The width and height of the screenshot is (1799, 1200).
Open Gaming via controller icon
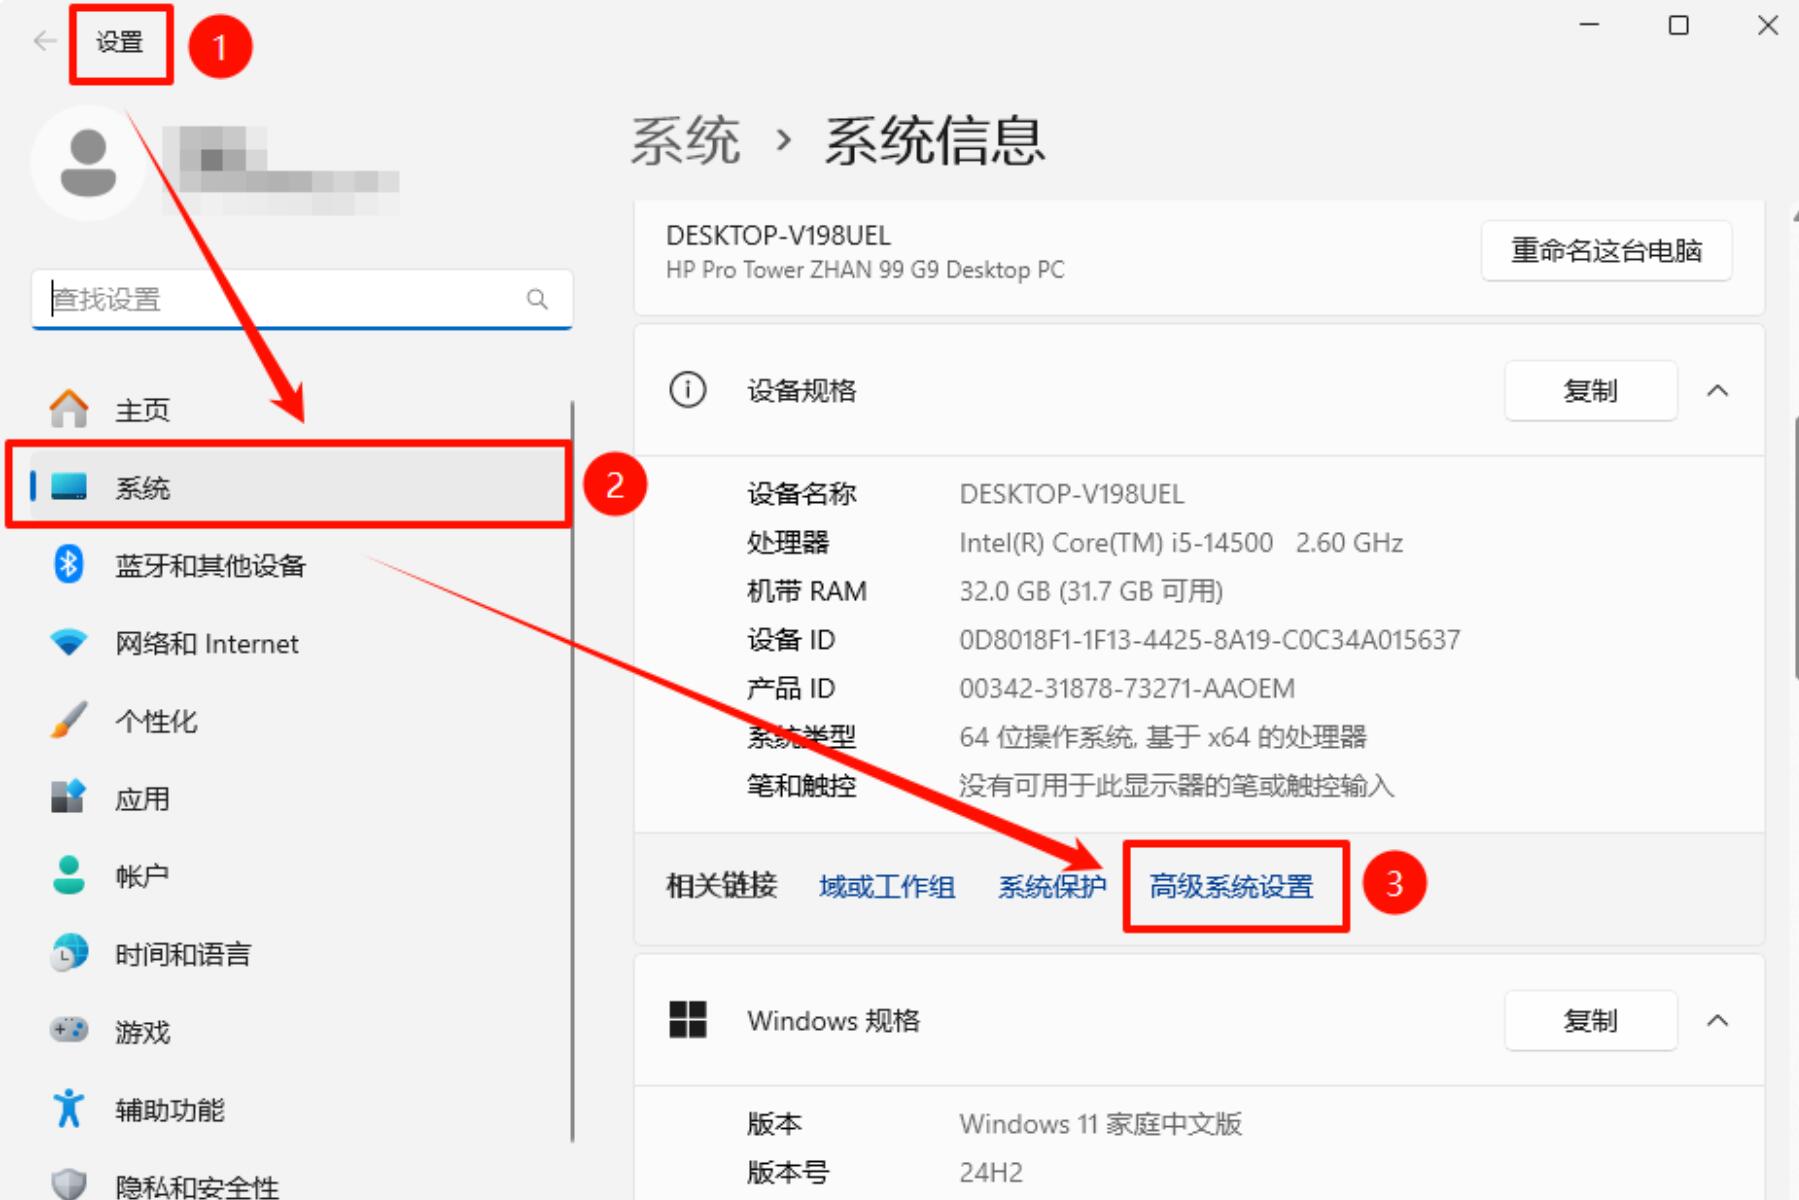pyautogui.click(x=68, y=1030)
